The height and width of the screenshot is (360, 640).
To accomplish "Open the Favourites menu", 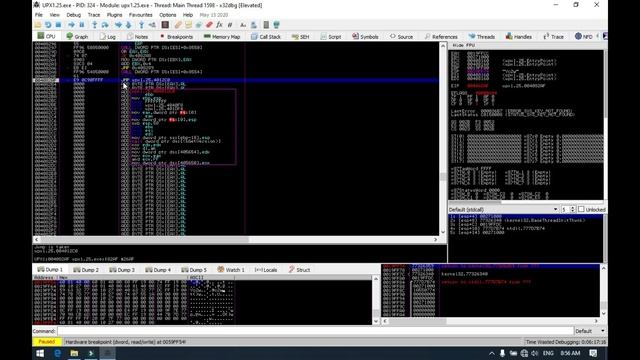I will pyautogui.click(x=140, y=15).
